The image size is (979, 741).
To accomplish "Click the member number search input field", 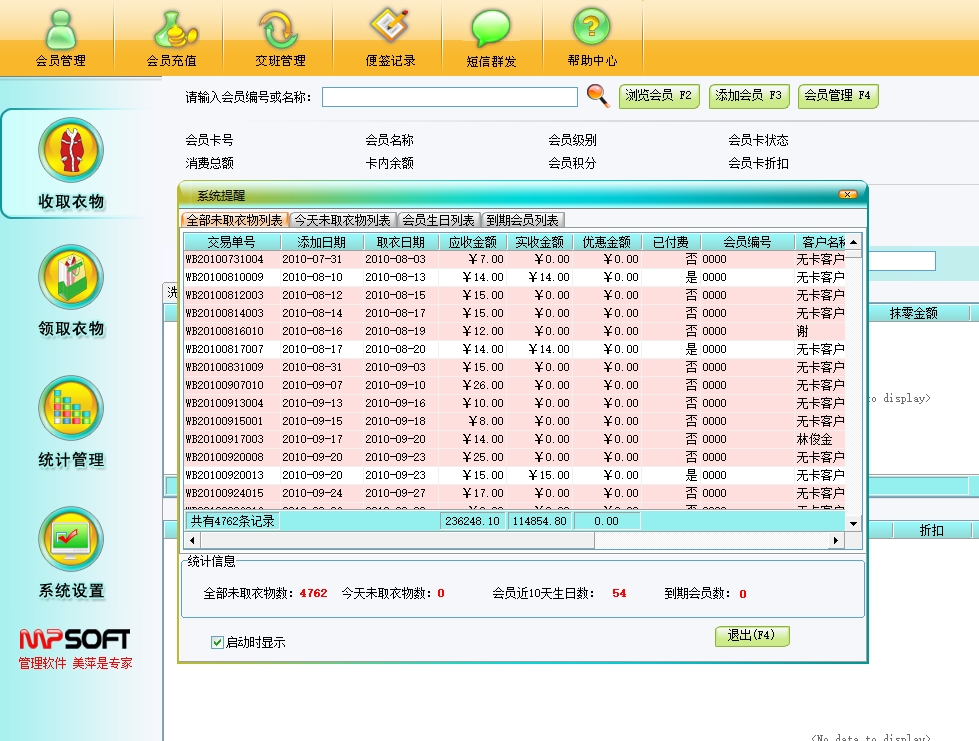I will point(449,97).
